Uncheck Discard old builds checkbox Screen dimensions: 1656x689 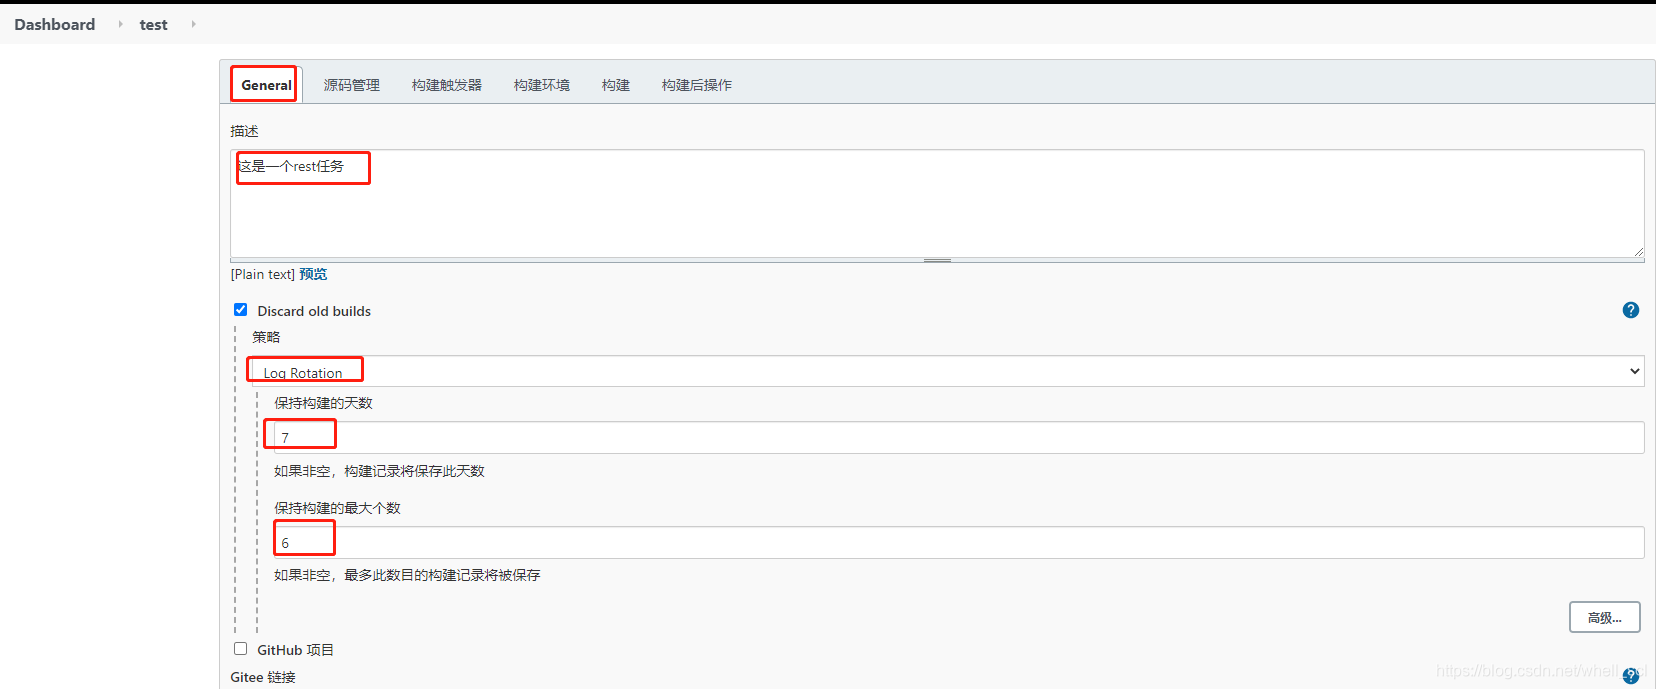(240, 310)
